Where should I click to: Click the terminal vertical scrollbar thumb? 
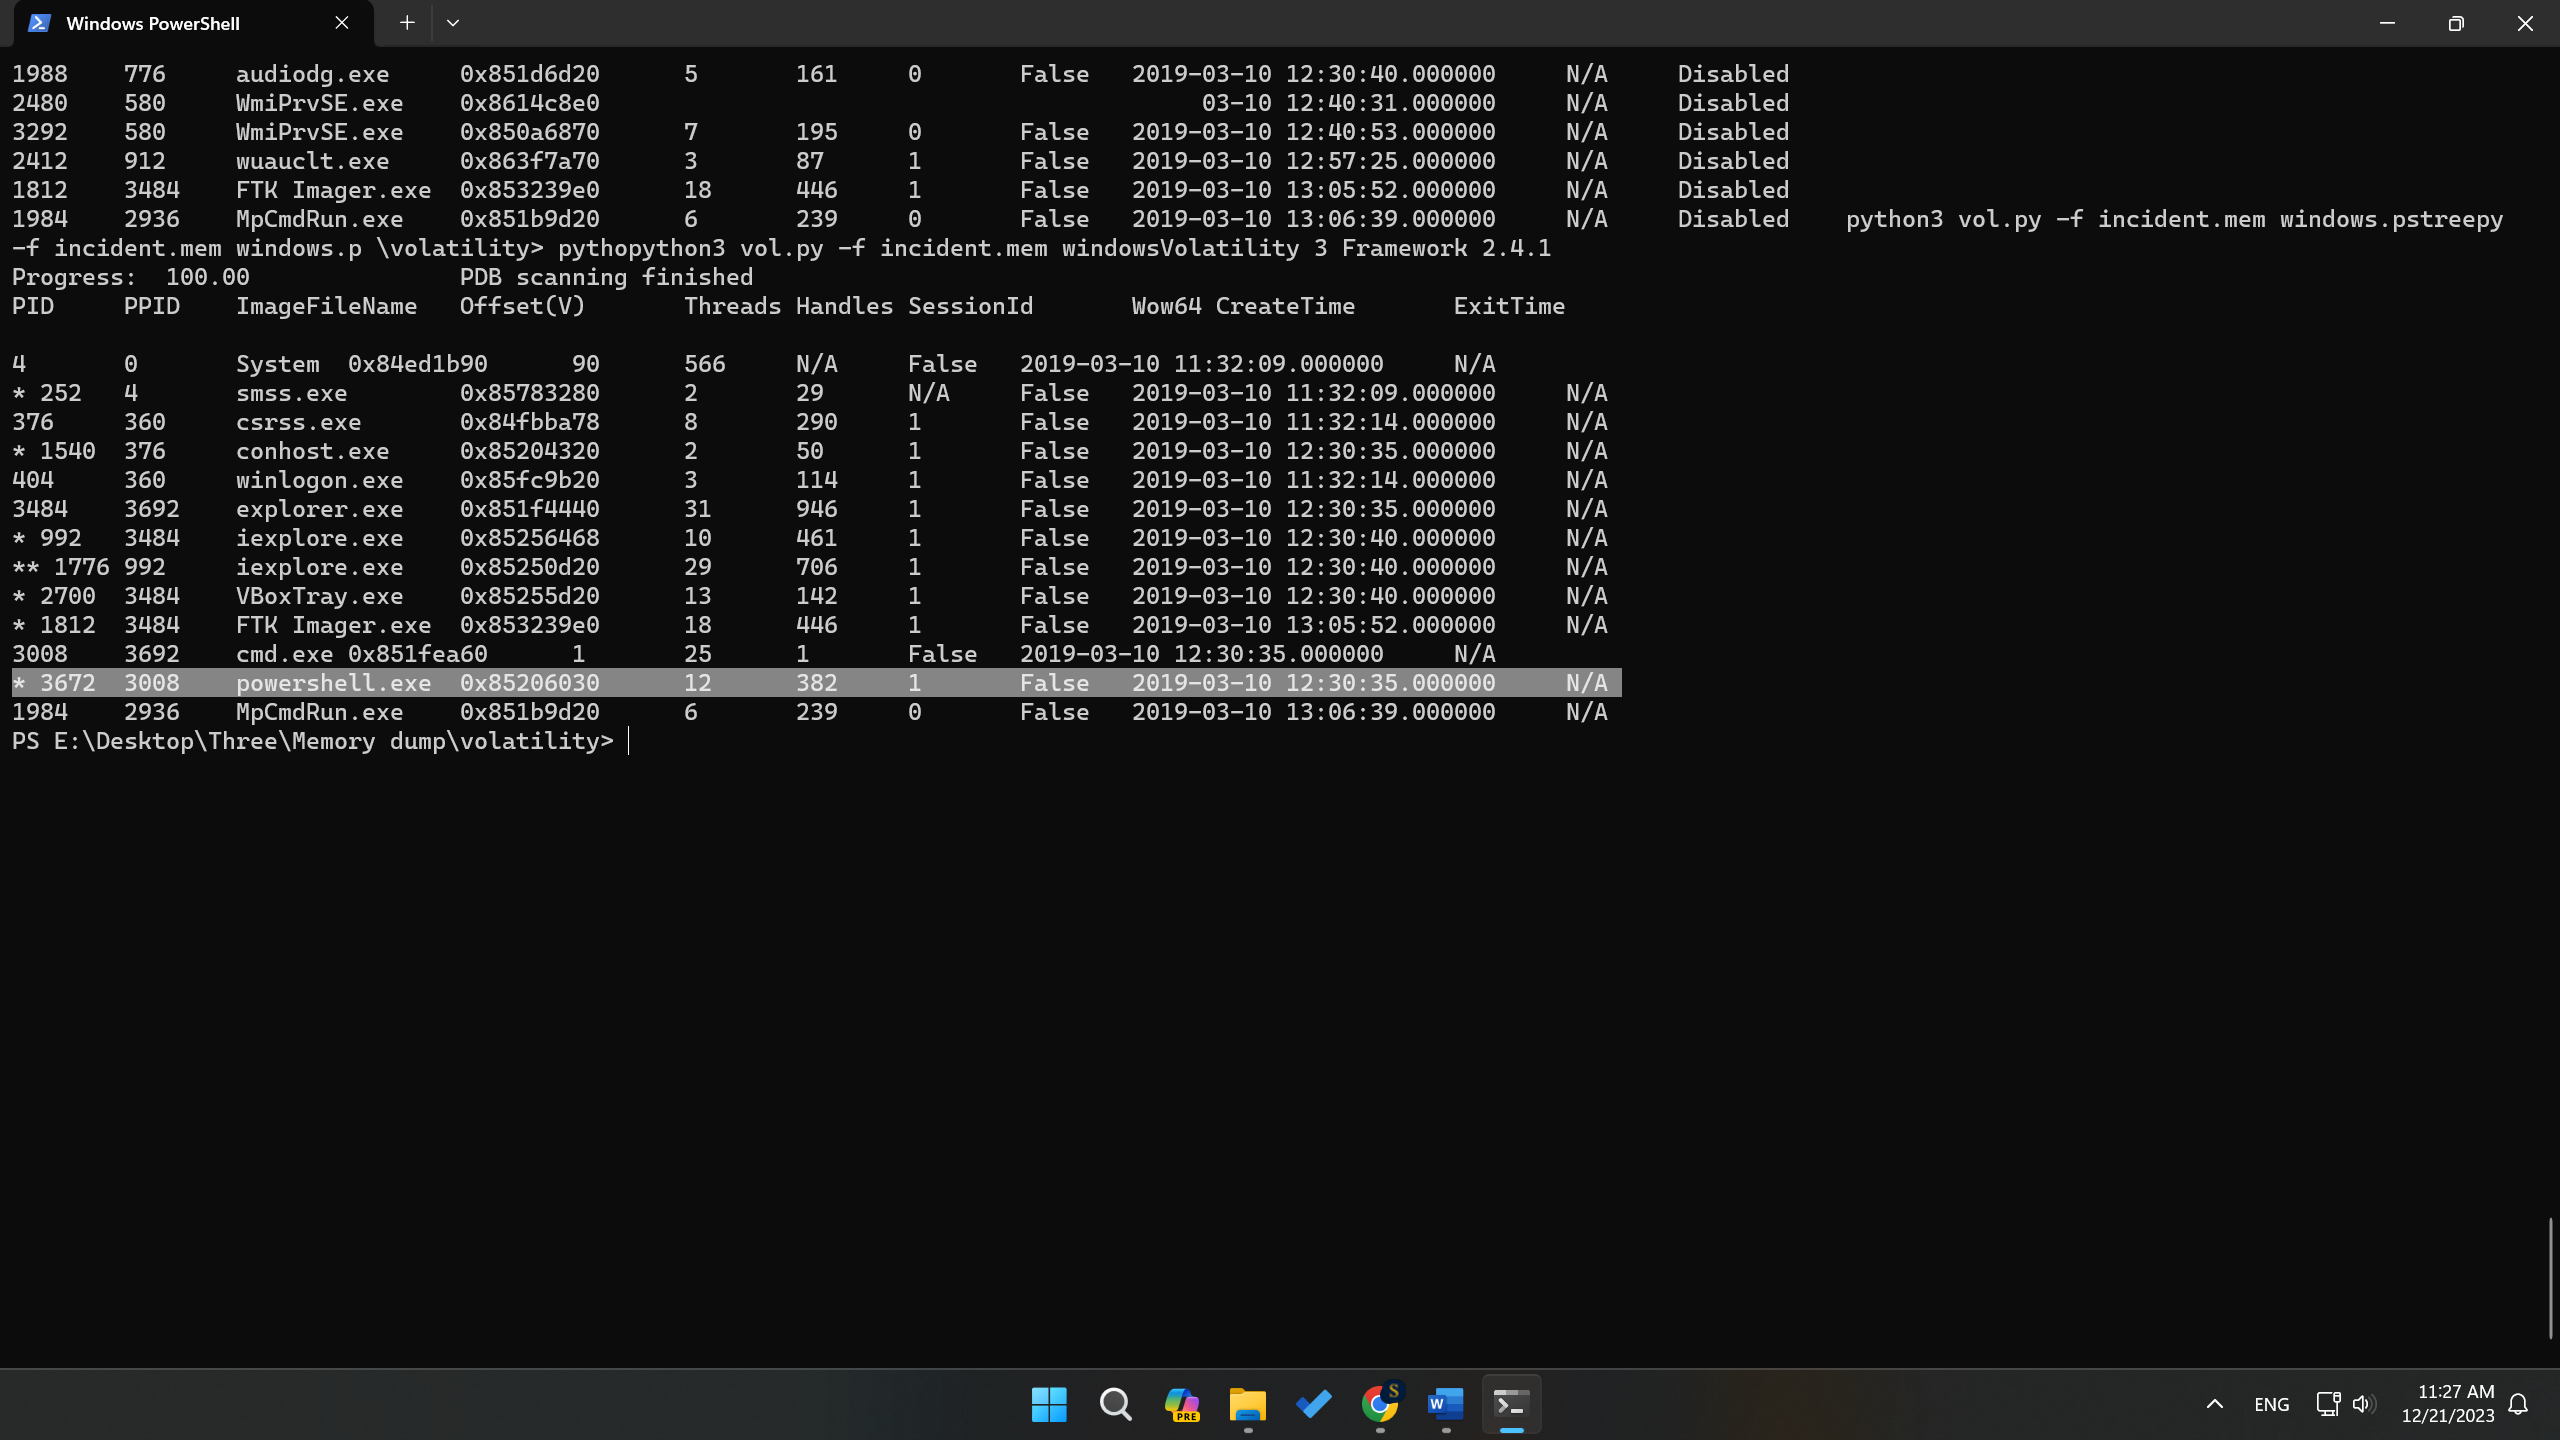[2550, 1278]
